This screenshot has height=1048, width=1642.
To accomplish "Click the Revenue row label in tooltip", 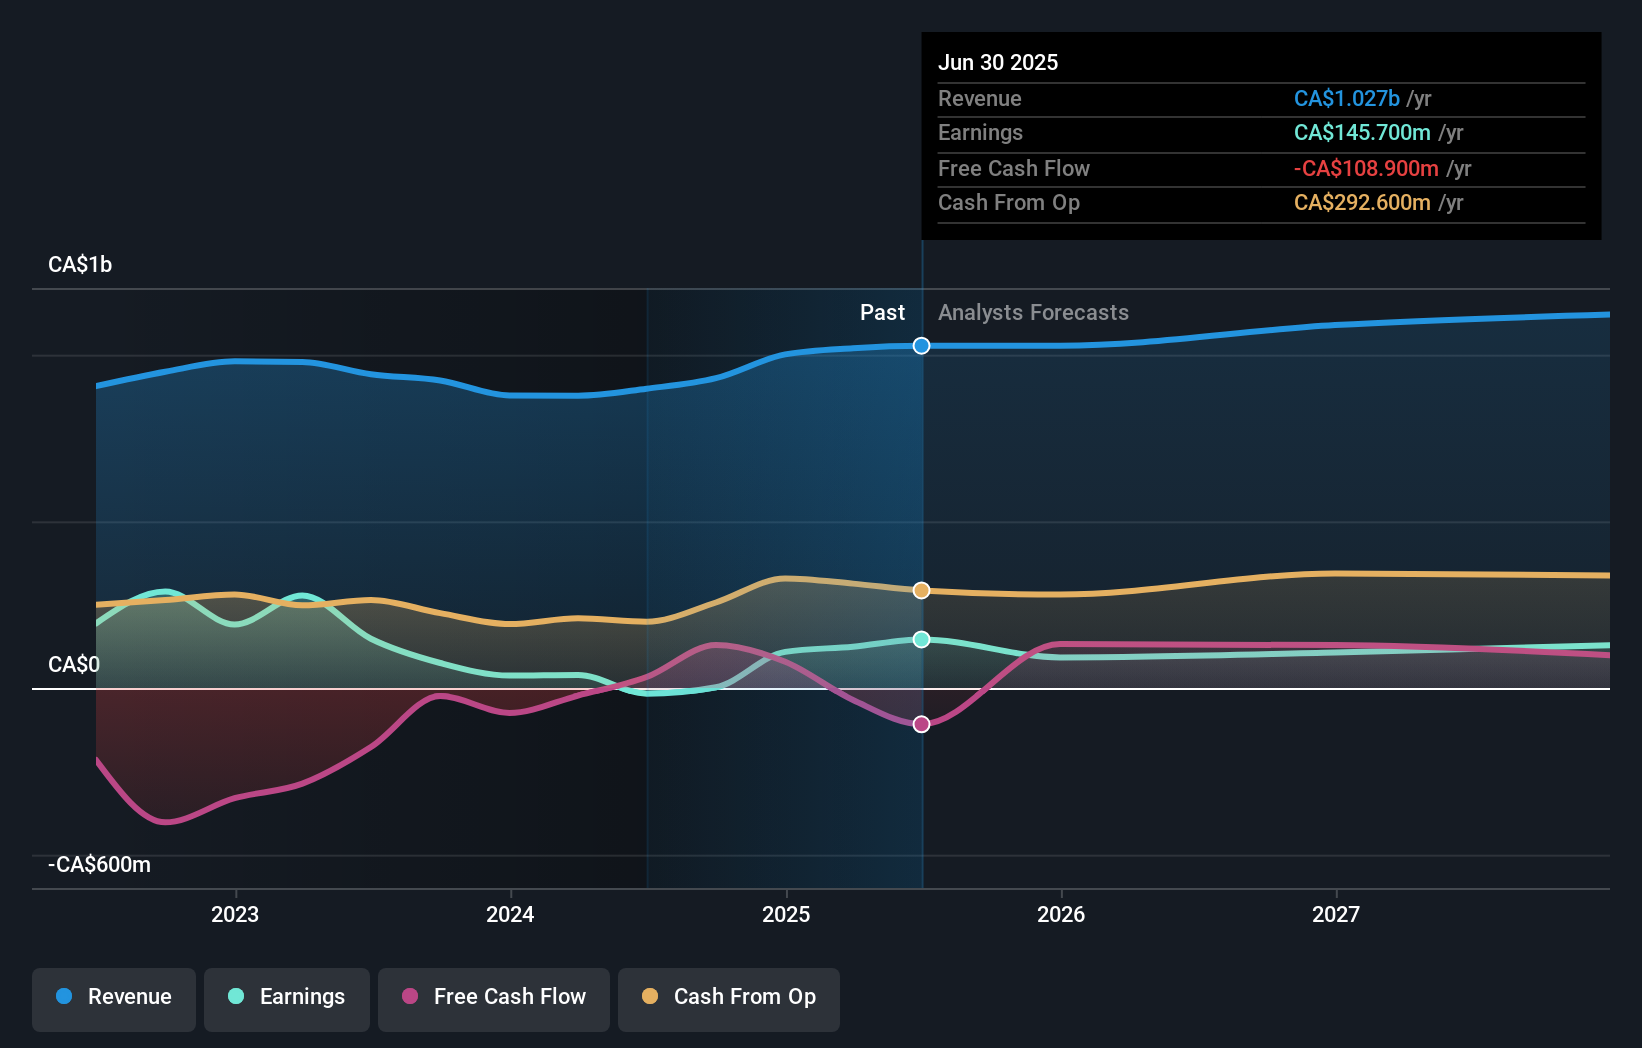I will [980, 98].
